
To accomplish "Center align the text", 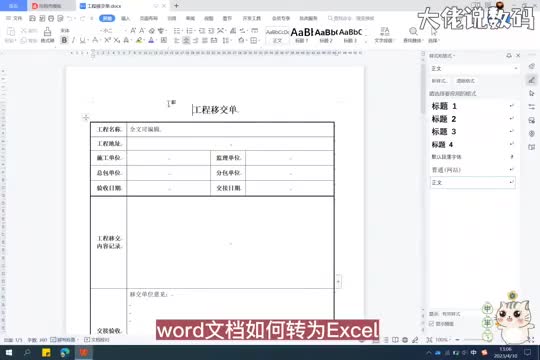I will [186, 40].
